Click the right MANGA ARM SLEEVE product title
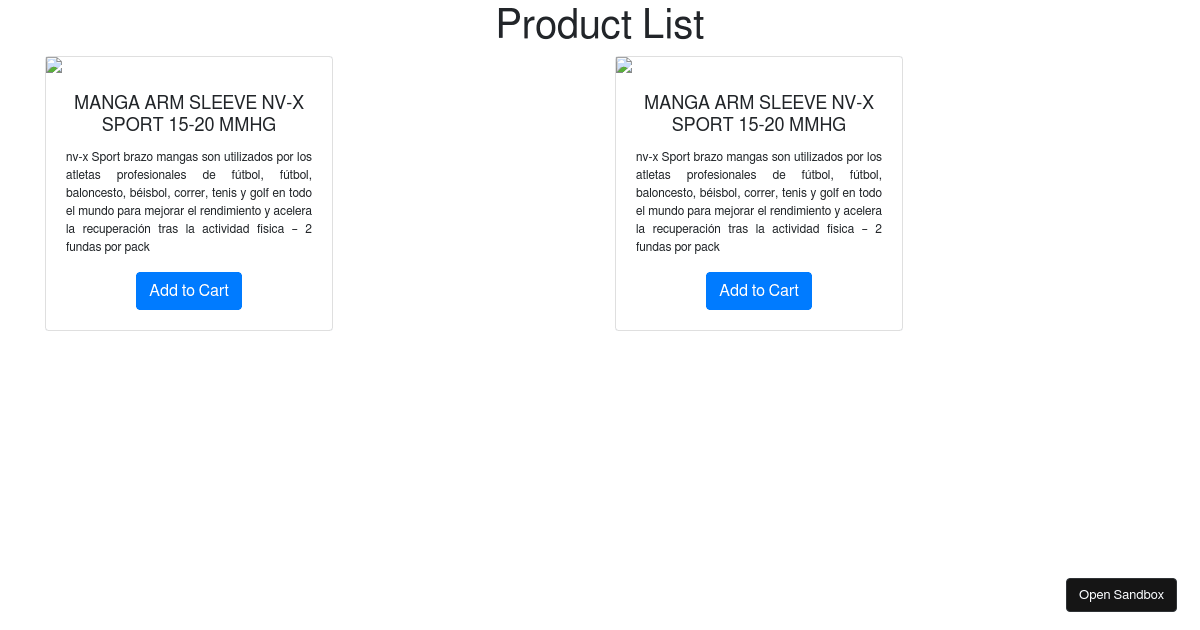 (x=759, y=114)
